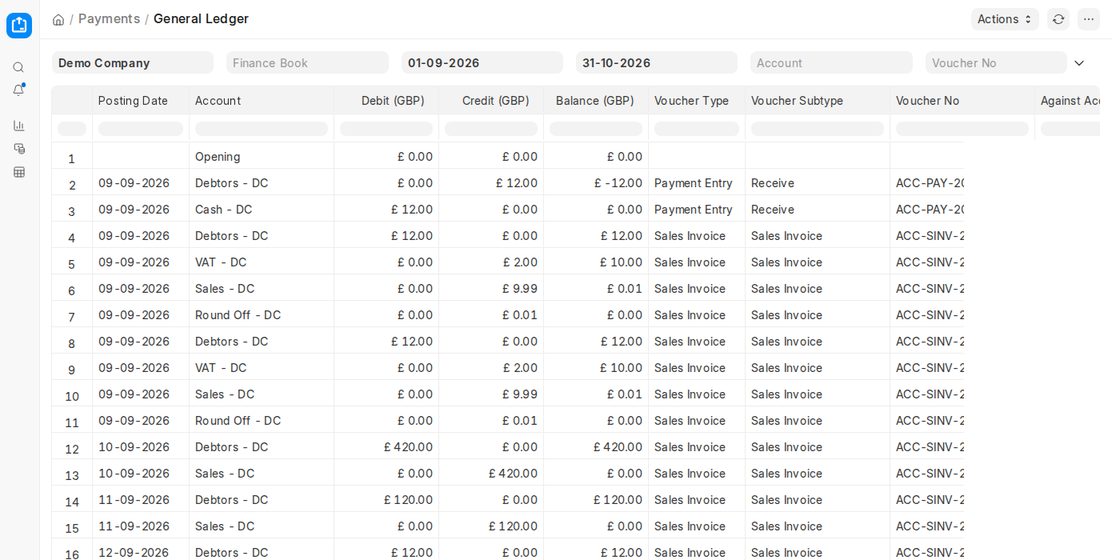This screenshot has width=1120, height=560.
Task: Filter the Voucher Subtype column
Action: [818, 129]
